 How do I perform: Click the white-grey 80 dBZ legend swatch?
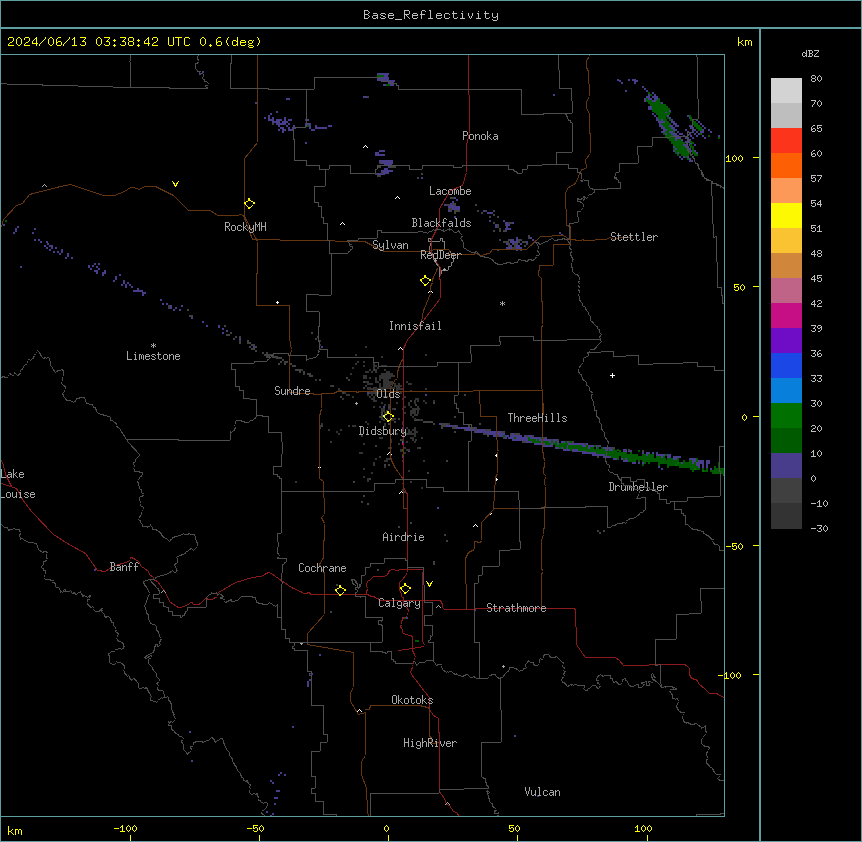pyautogui.click(x=786, y=91)
